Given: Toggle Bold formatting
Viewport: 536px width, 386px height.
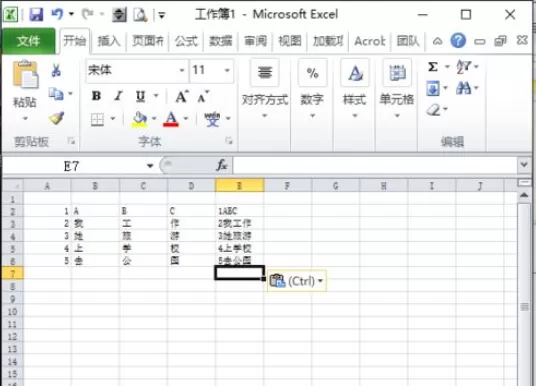Looking at the screenshot, I should [x=96, y=96].
